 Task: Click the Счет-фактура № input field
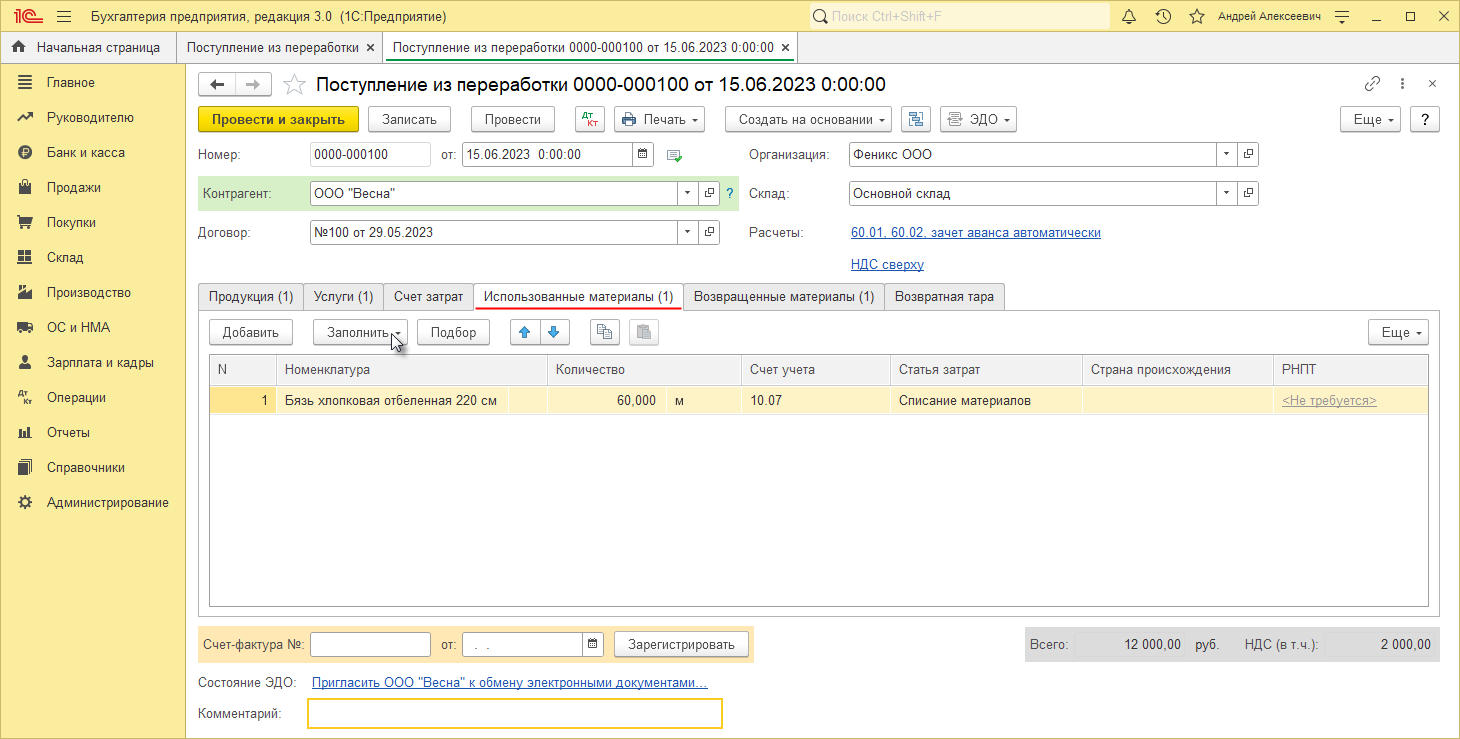tap(370, 645)
